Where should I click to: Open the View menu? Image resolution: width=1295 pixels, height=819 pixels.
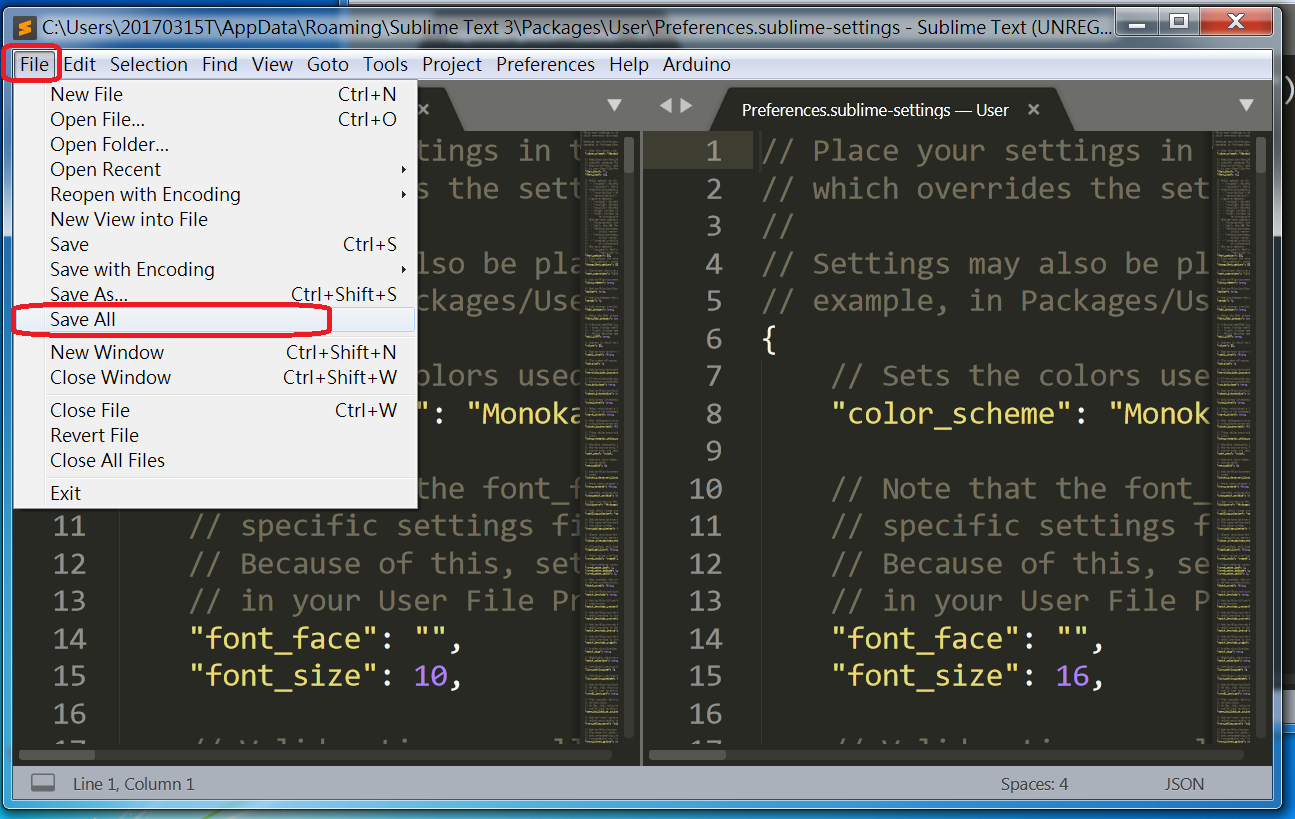pyautogui.click(x=272, y=64)
